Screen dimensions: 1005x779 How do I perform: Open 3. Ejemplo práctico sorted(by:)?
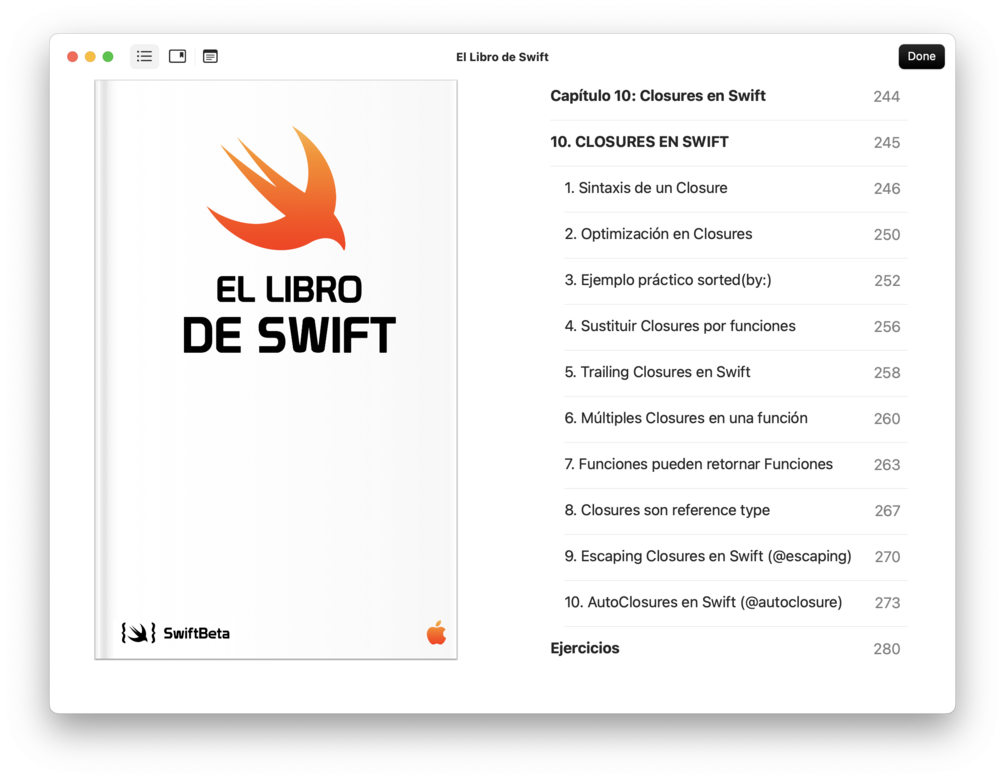coord(735,281)
